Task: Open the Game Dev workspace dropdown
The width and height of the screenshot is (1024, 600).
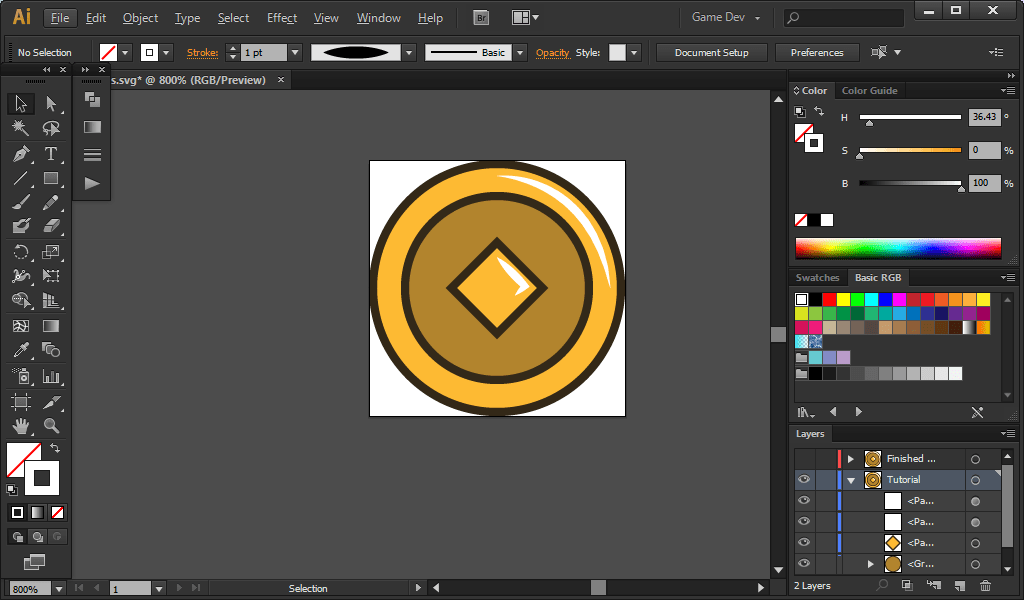Action: [x=726, y=18]
